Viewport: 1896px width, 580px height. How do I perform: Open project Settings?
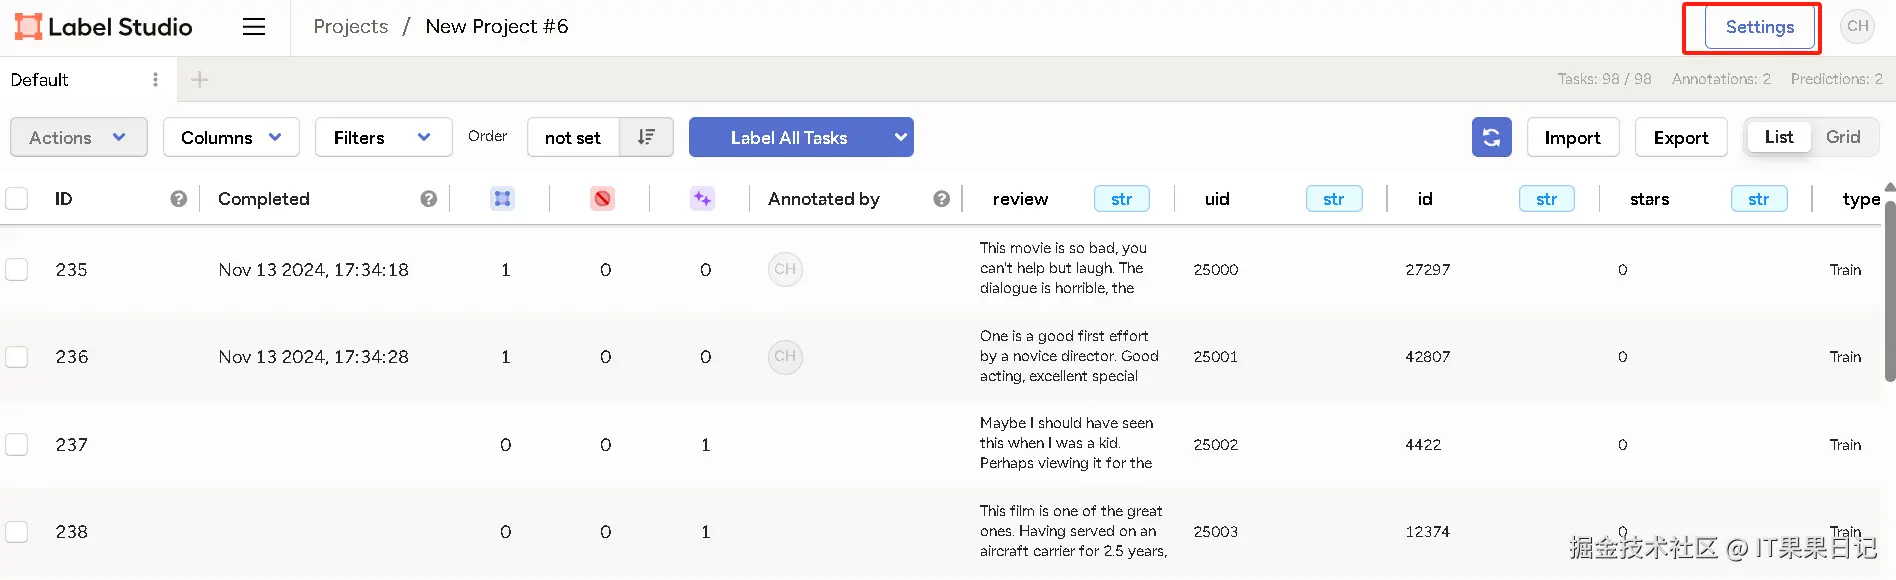tap(1759, 27)
